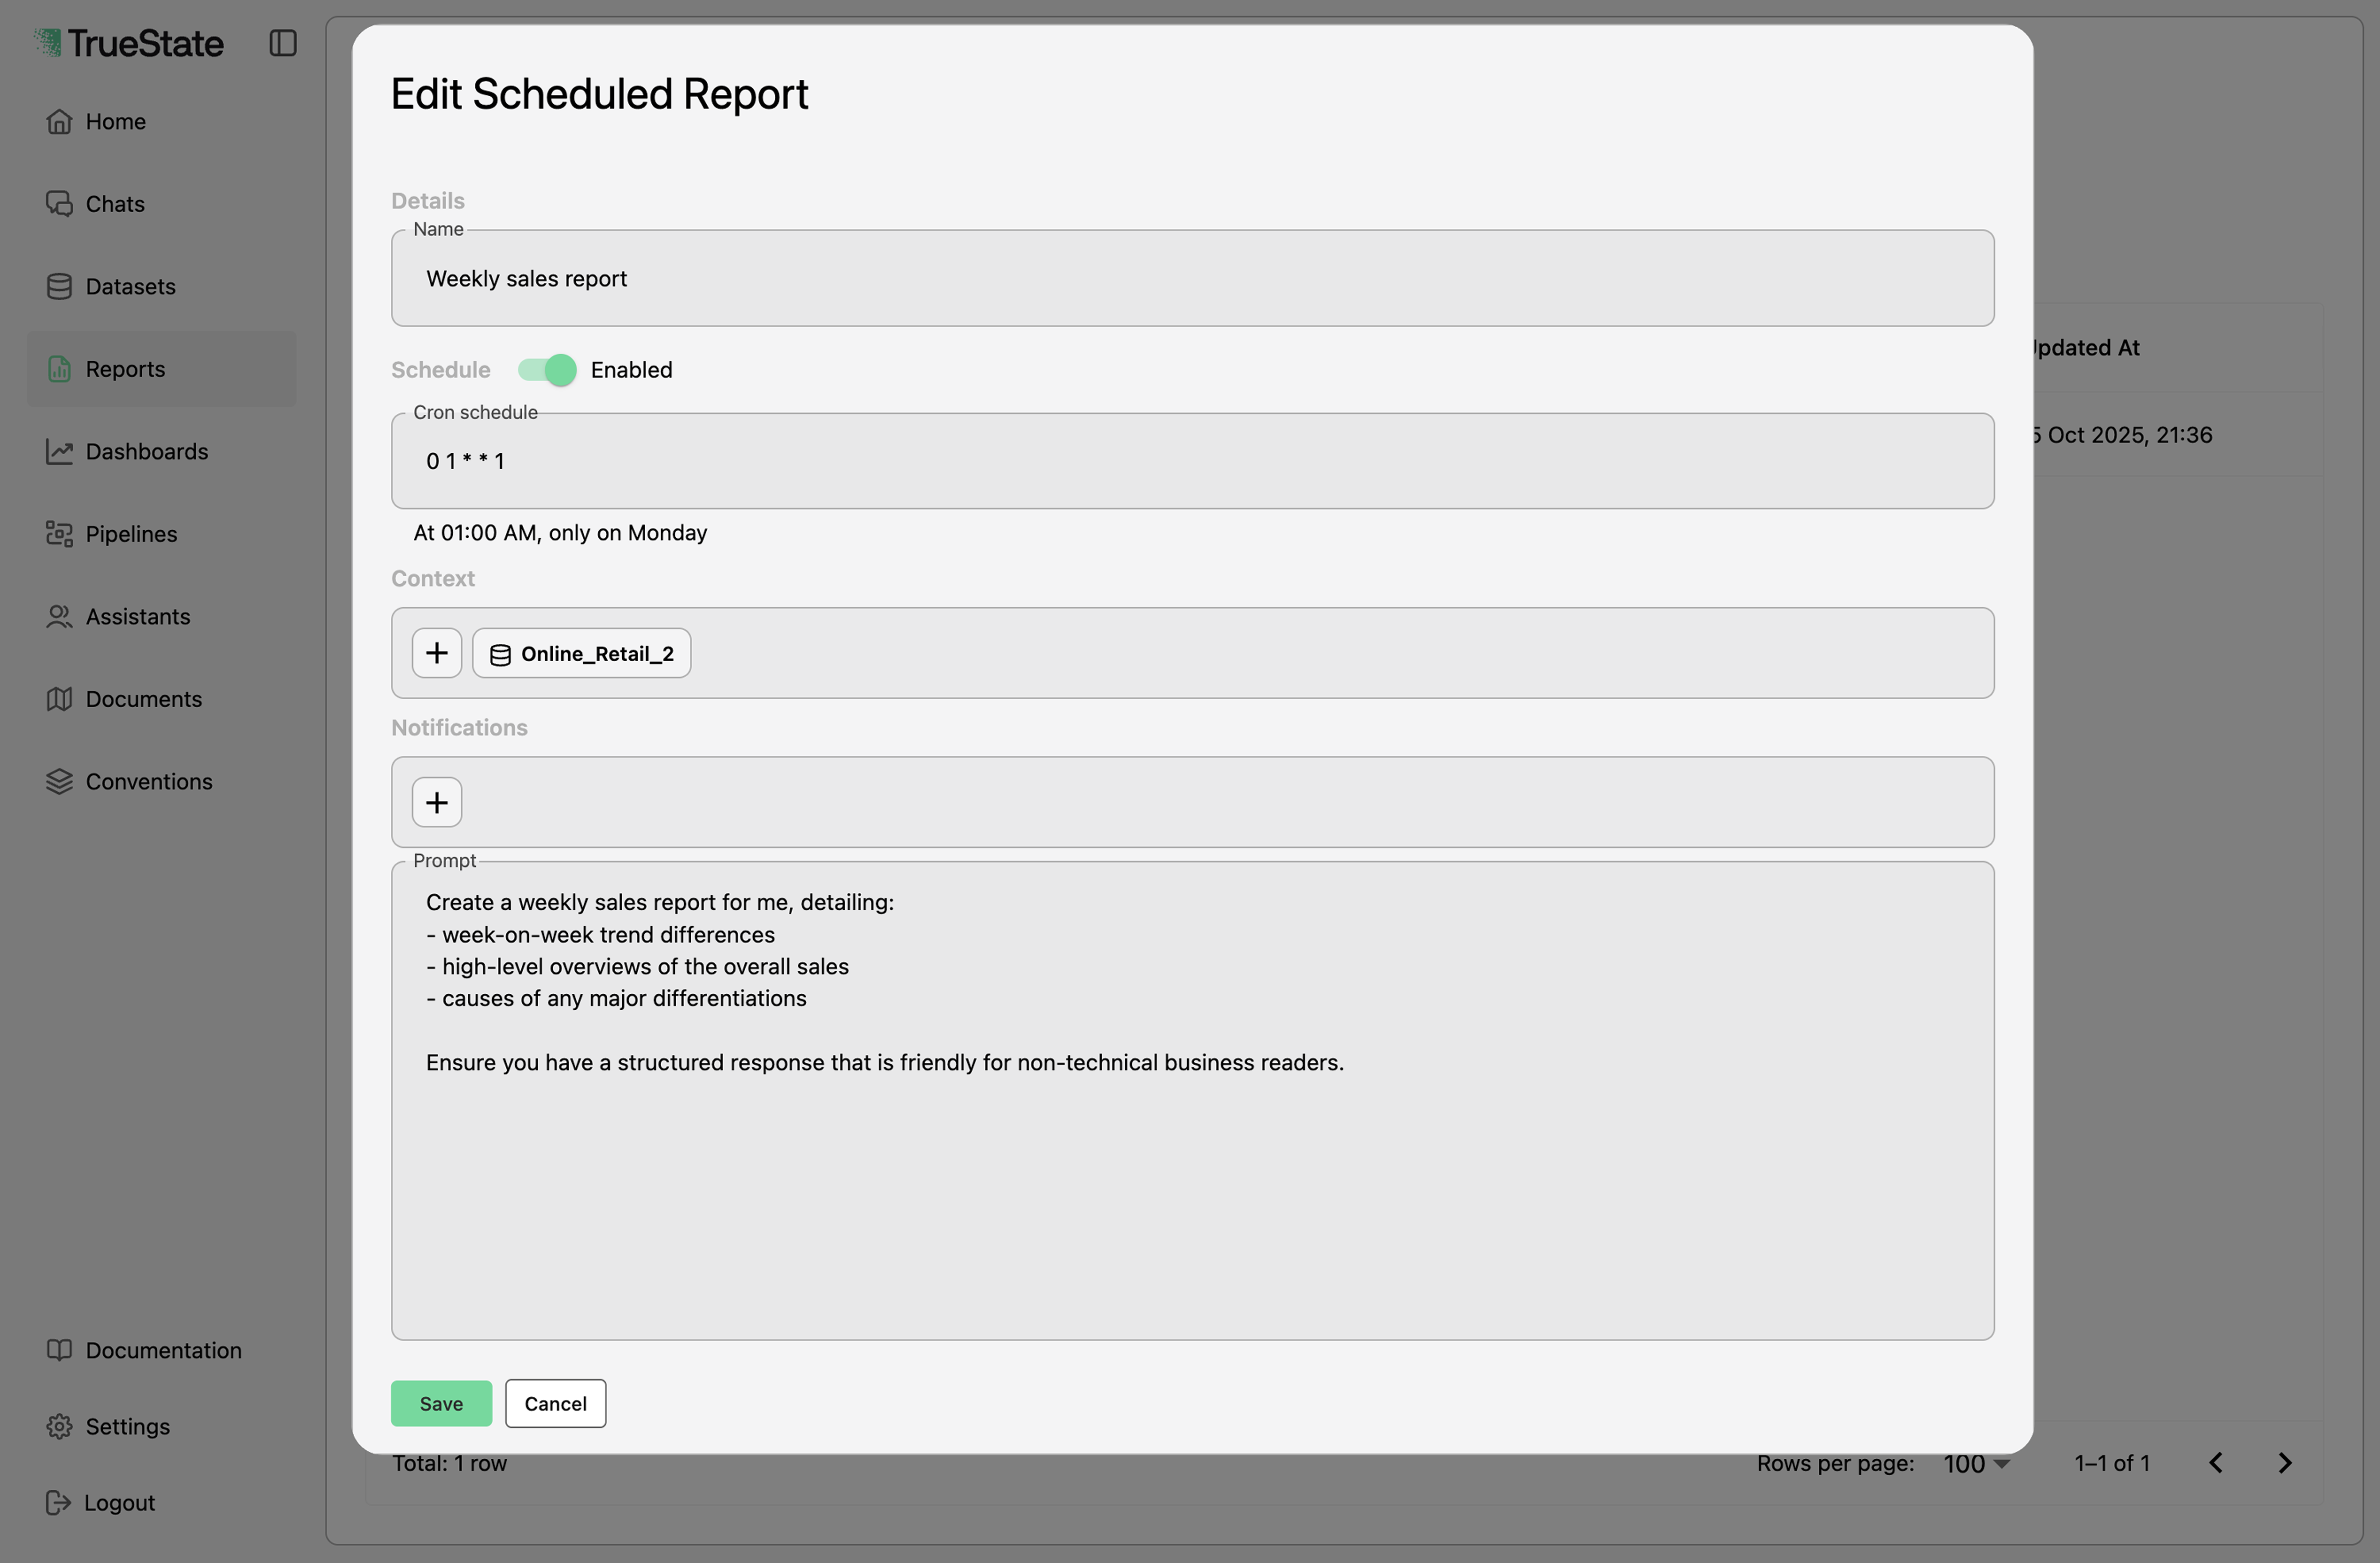Open Settings from the sidebar

127,1426
